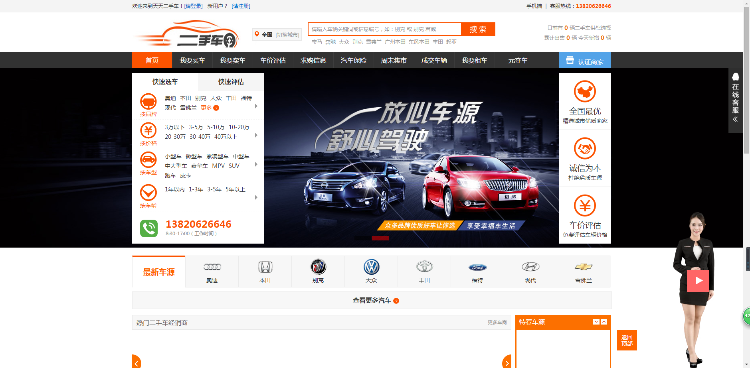This screenshot has height=368, width=750.
Task: Select the Audi brand logo
Action: click(212, 267)
